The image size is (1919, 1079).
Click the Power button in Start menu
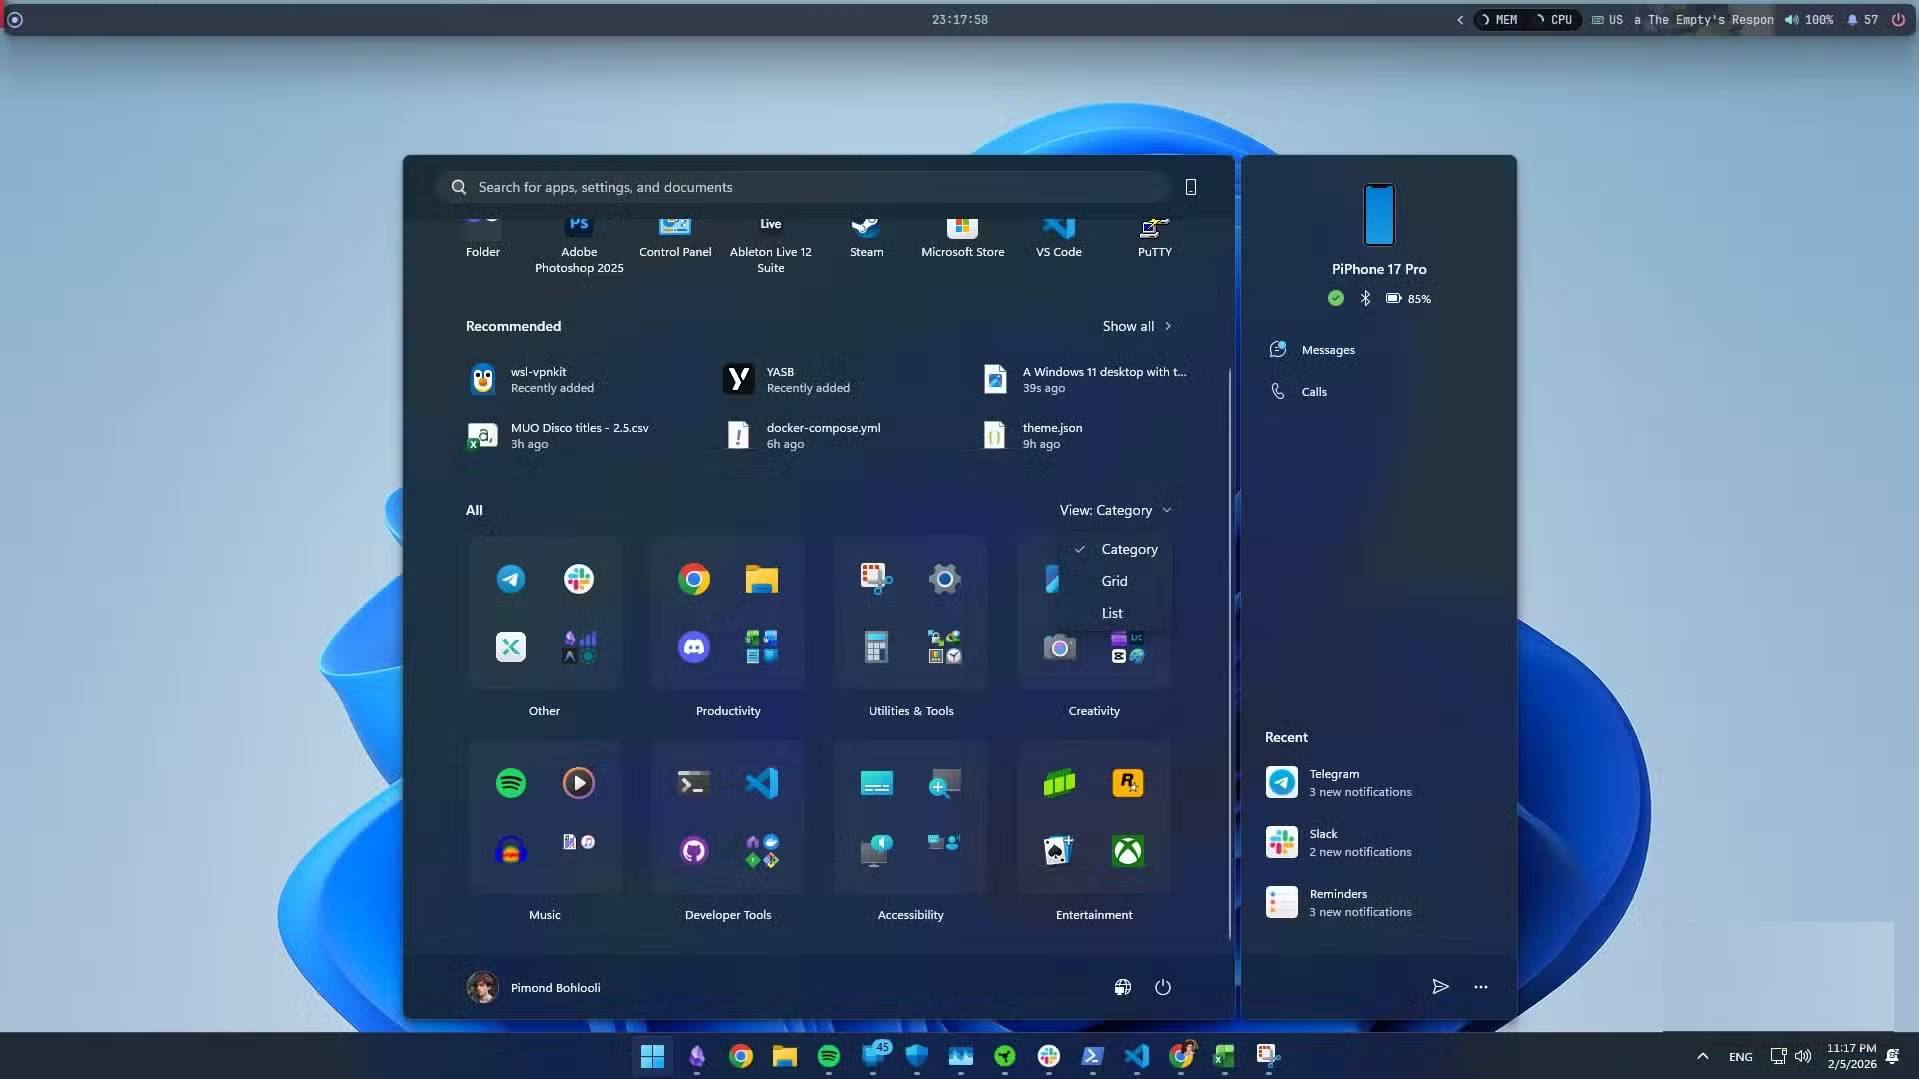pos(1162,987)
